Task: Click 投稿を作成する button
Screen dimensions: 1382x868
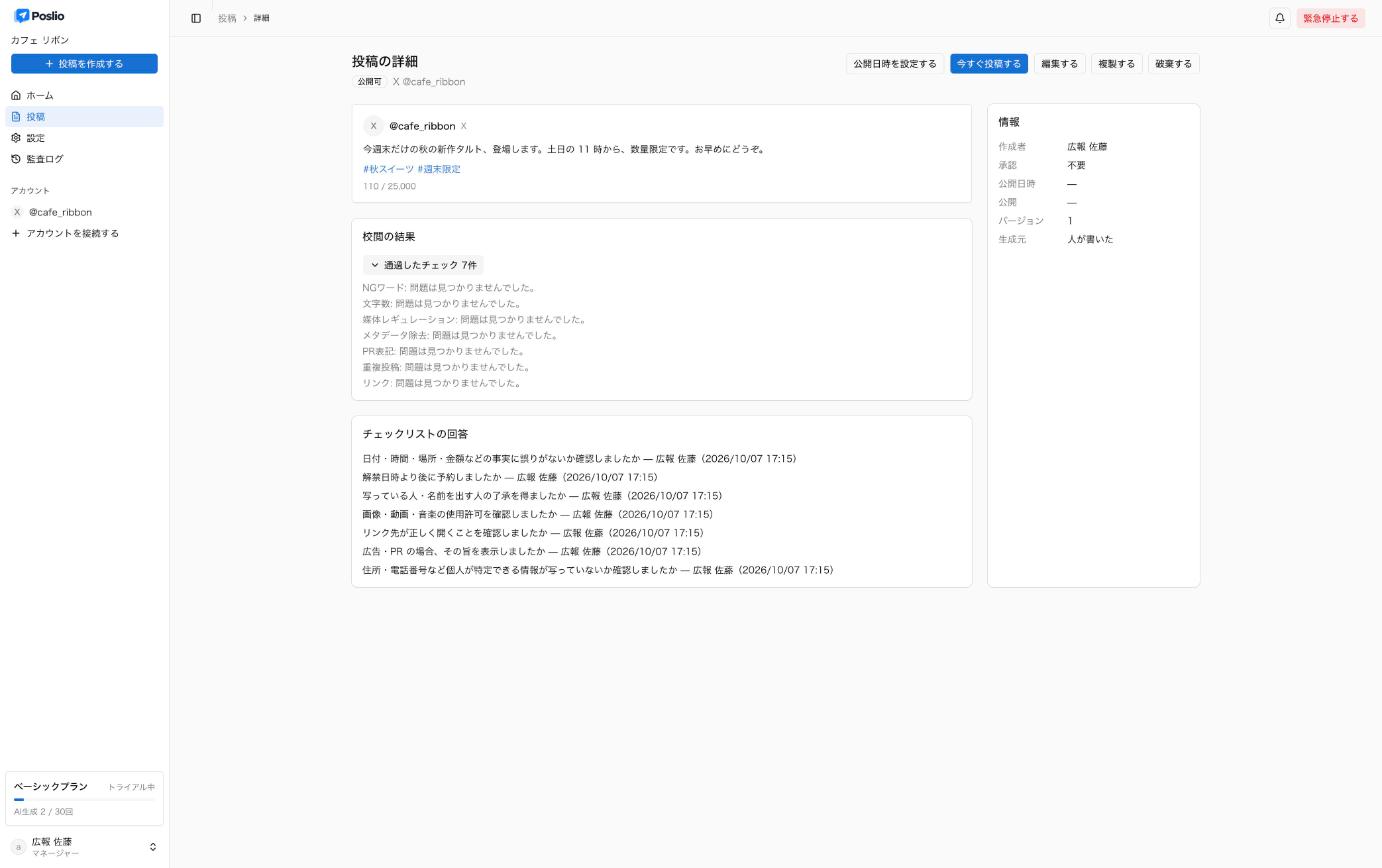Action: [84, 64]
